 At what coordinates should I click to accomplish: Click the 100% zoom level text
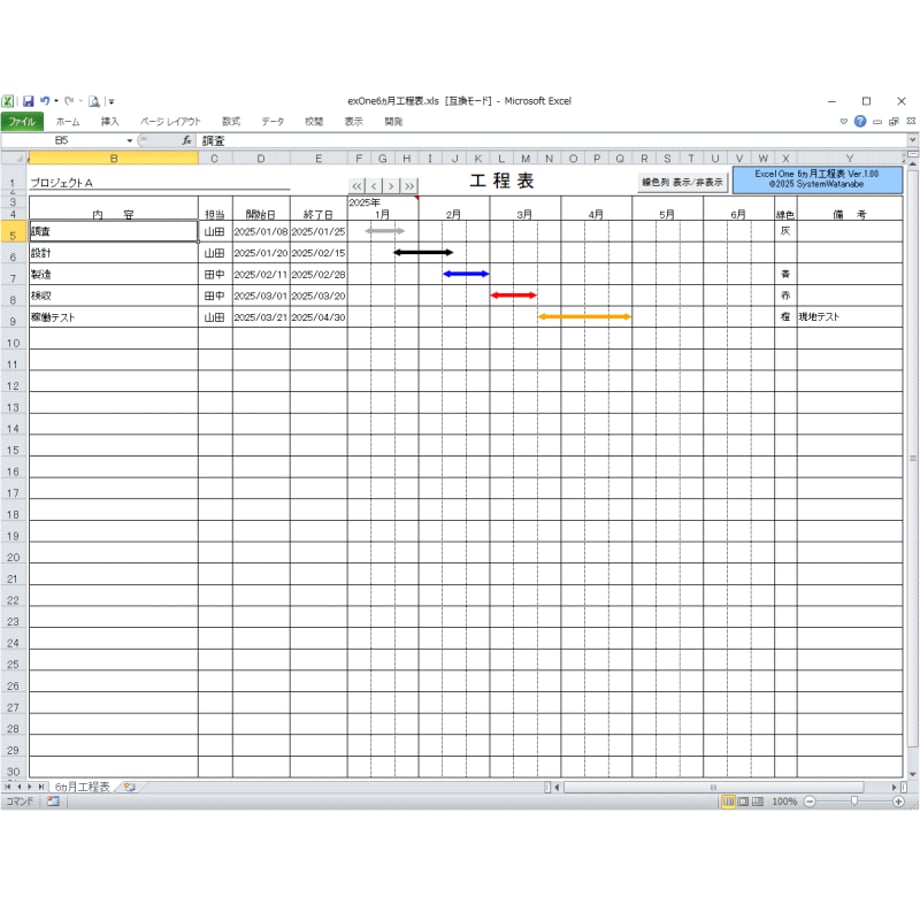tap(784, 801)
